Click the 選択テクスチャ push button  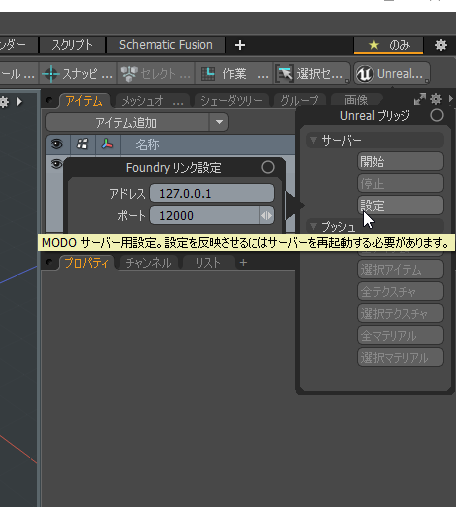click(400, 313)
